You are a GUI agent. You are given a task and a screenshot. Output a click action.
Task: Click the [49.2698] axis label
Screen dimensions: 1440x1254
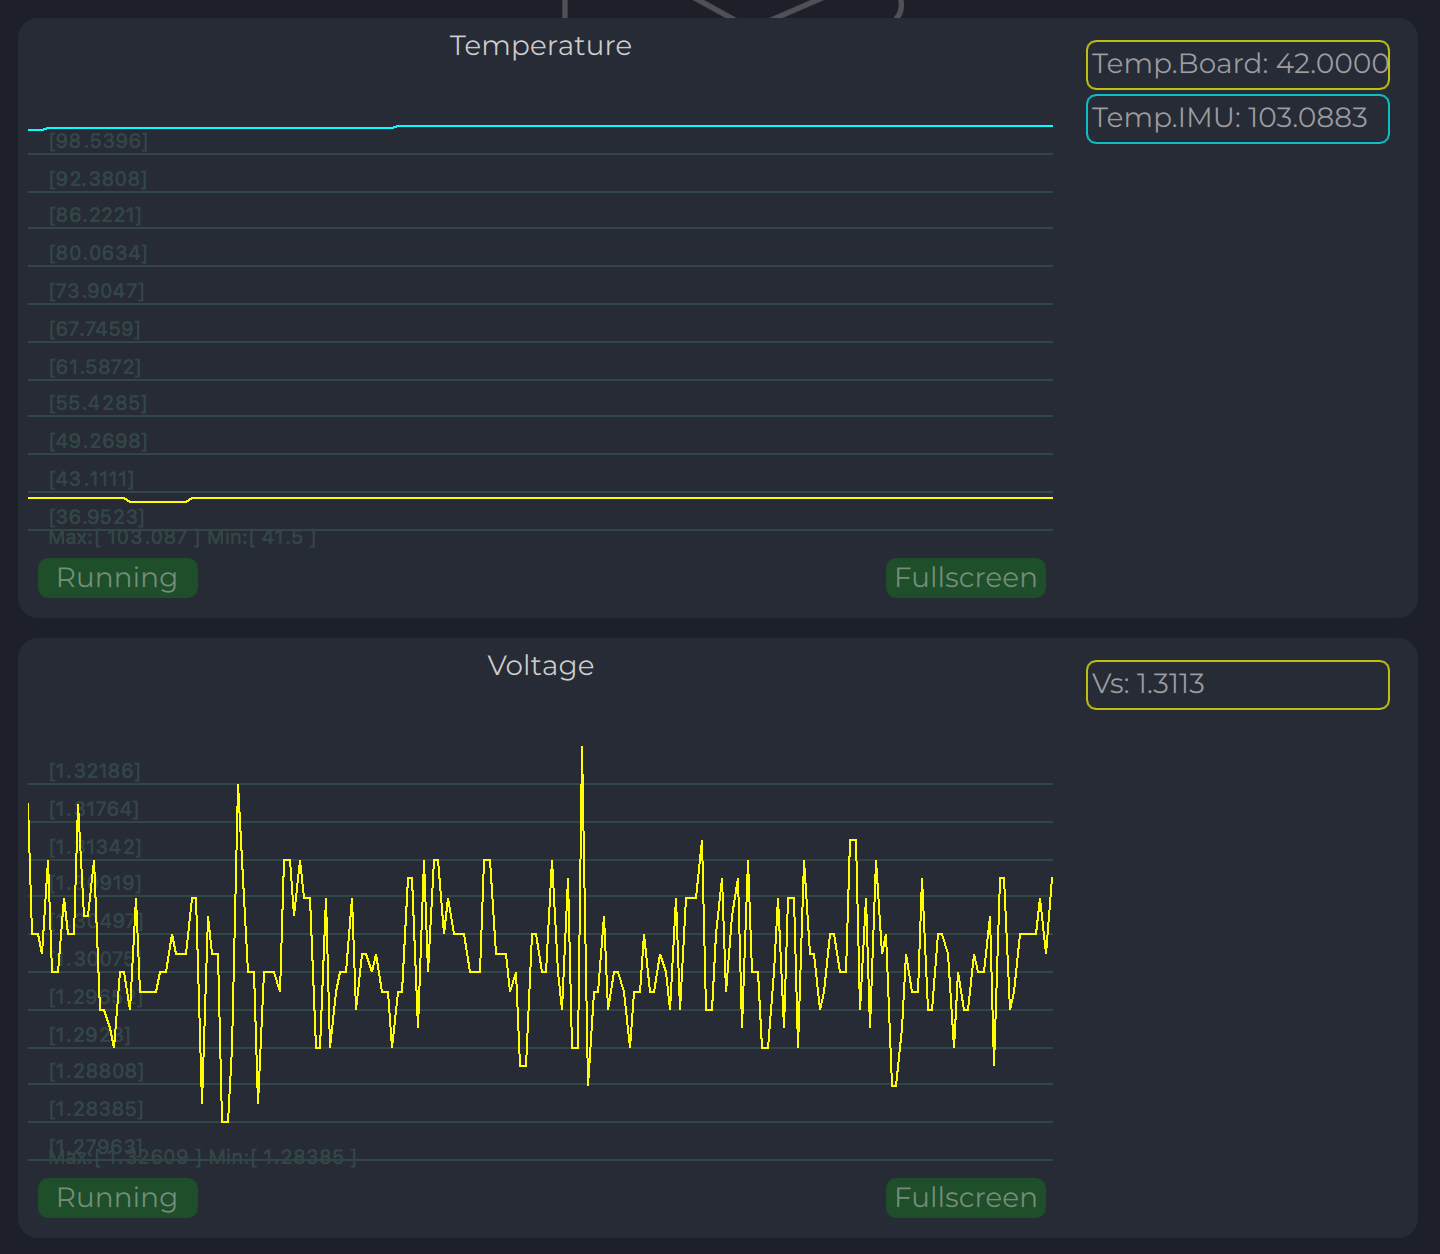coord(98,441)
